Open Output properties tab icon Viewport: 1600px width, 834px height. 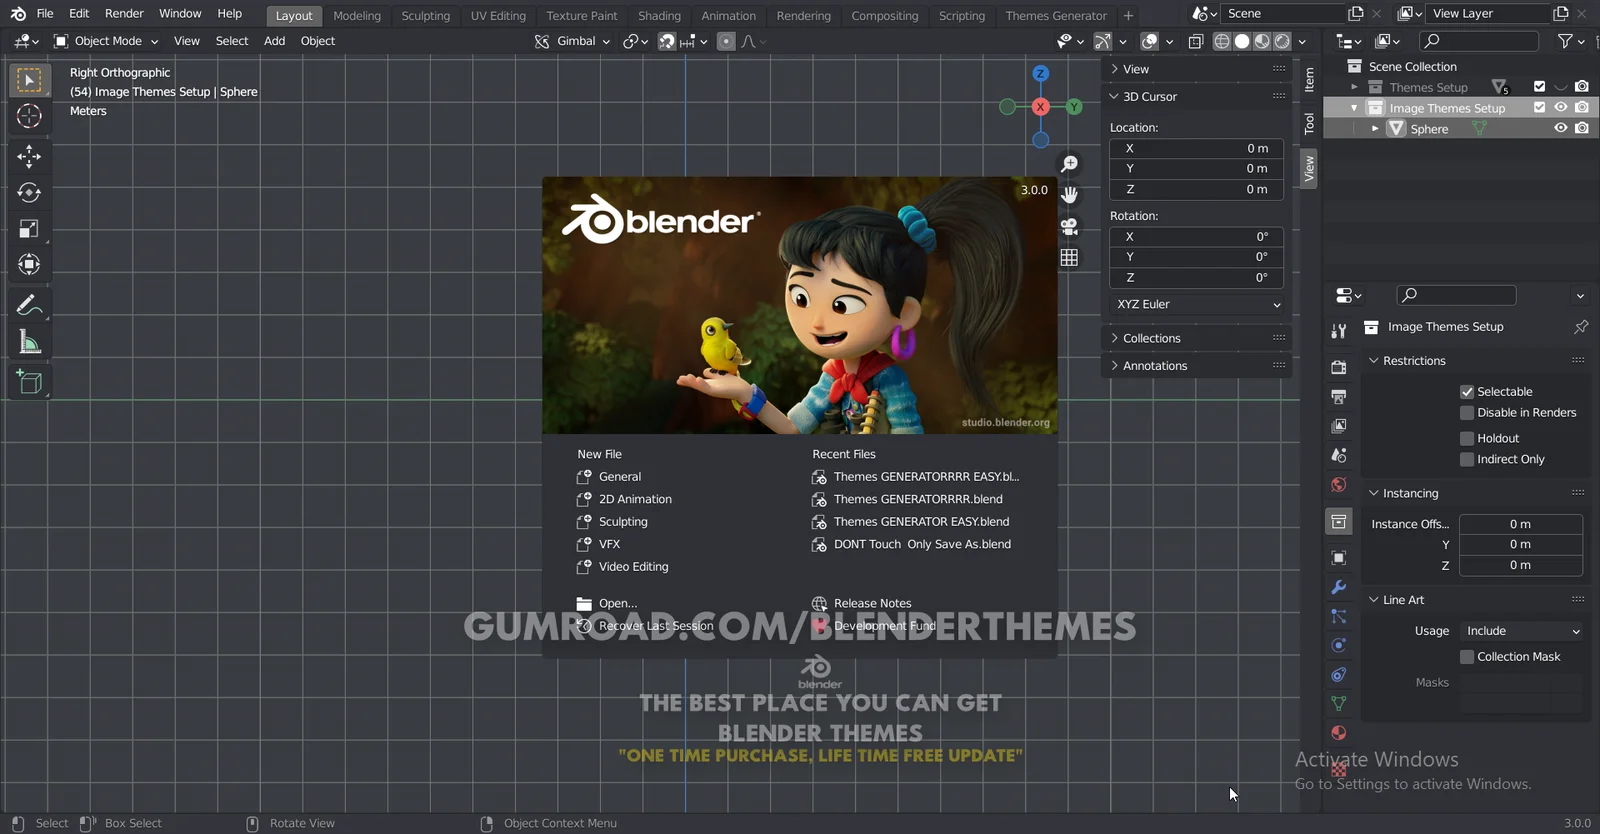point(1339,397)
